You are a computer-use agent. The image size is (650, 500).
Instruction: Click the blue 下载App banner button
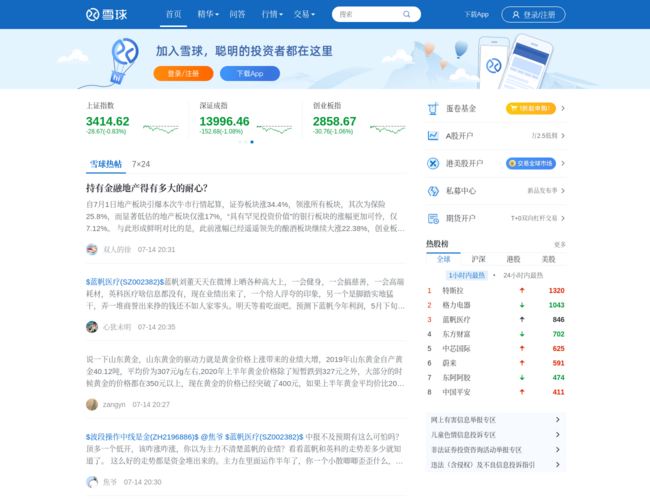pyautogui.click(x=250, y=73)
